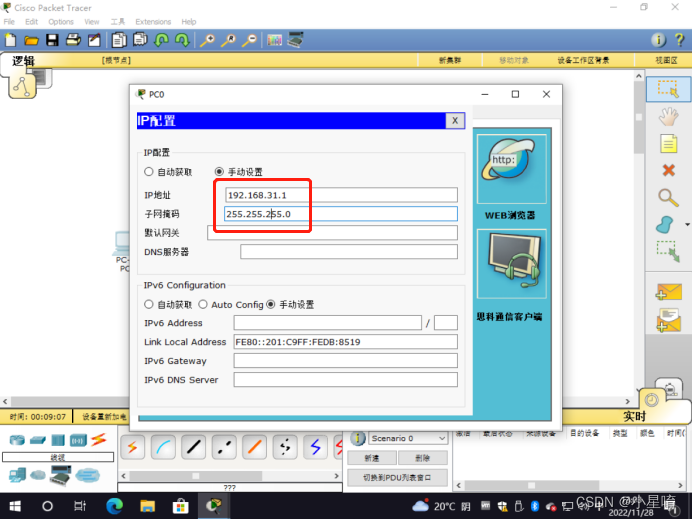
Task: Click 切换到PDU列表窗口 button
Action: click(397, 478)
